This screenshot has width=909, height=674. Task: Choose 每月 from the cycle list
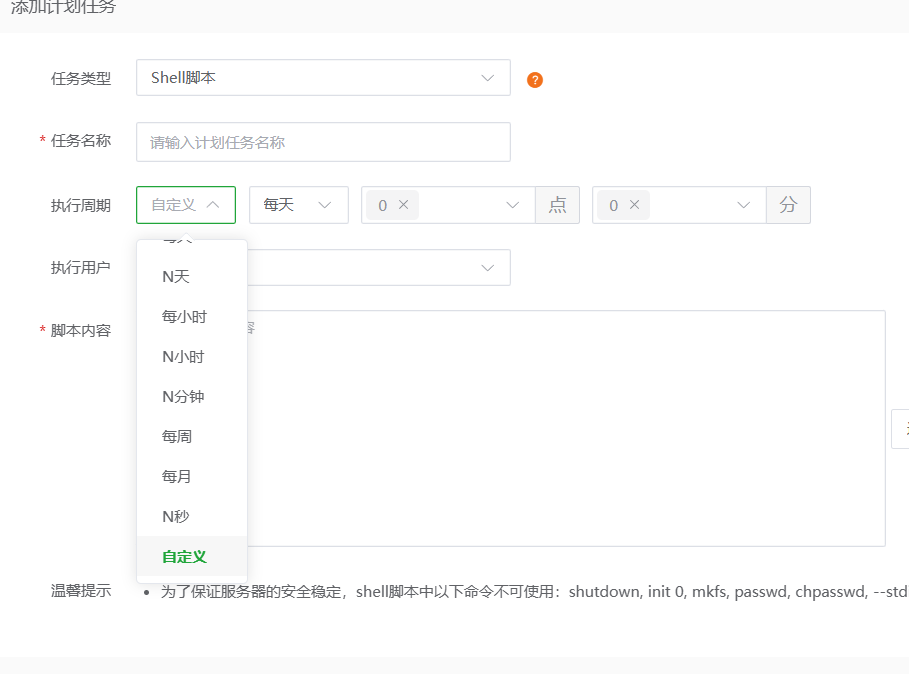pos(192,476)
